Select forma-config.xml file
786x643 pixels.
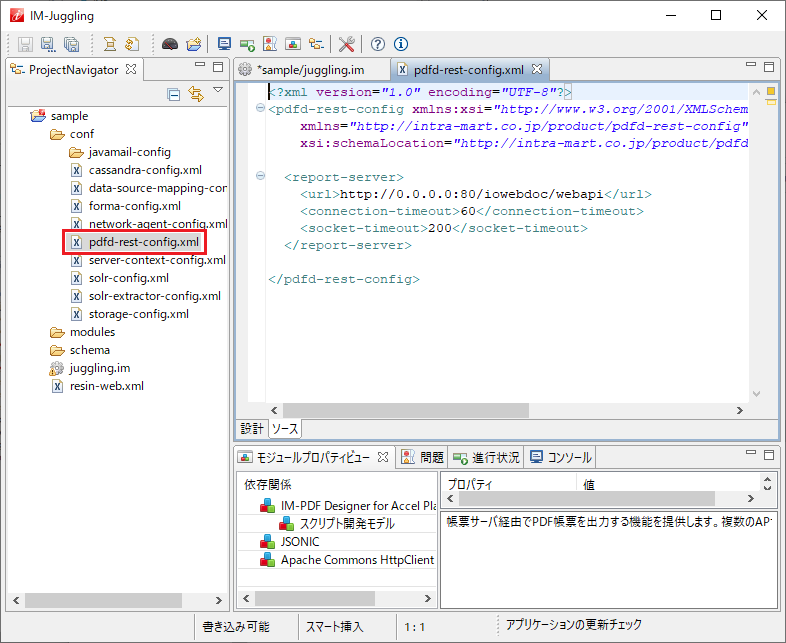[134, 206]
